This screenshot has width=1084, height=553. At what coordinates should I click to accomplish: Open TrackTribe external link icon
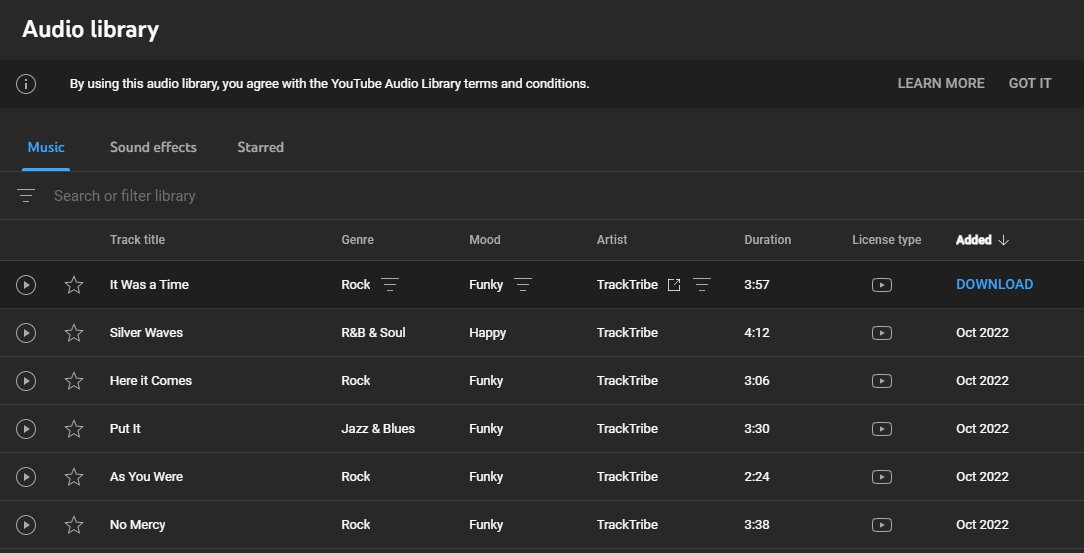pyautogui.click(x=674, y=285)
